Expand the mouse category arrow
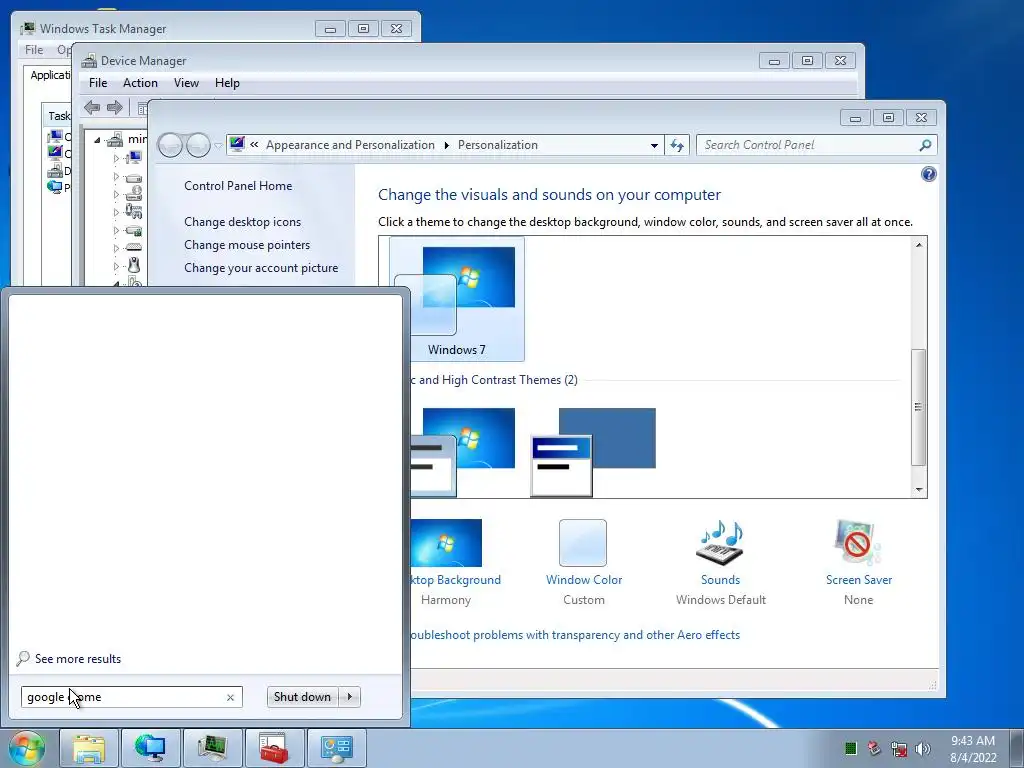1024x768 pixels. tap(116, 266)
